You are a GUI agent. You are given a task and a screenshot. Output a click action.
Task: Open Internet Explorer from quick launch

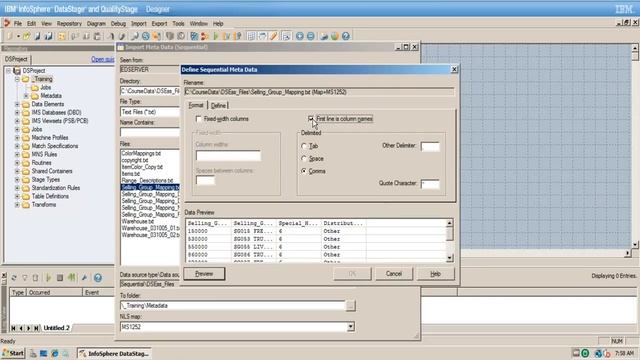coord(54,353)
